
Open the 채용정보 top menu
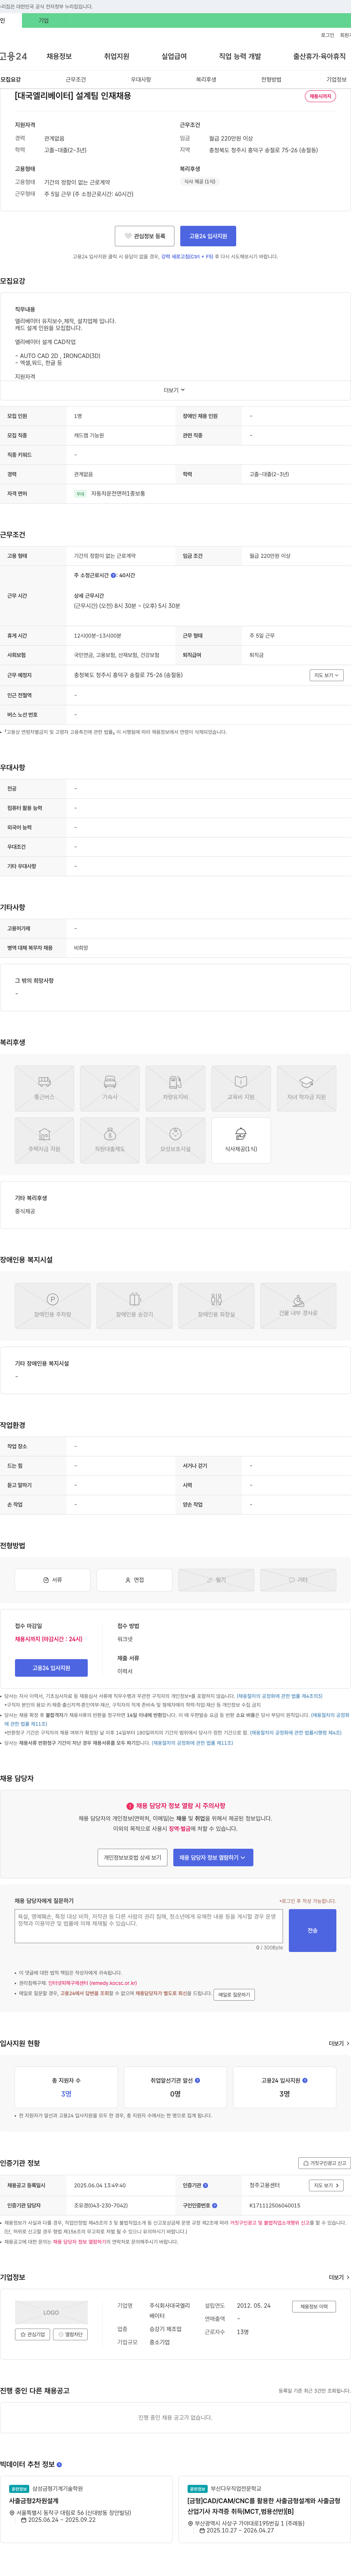click(59, 56)
